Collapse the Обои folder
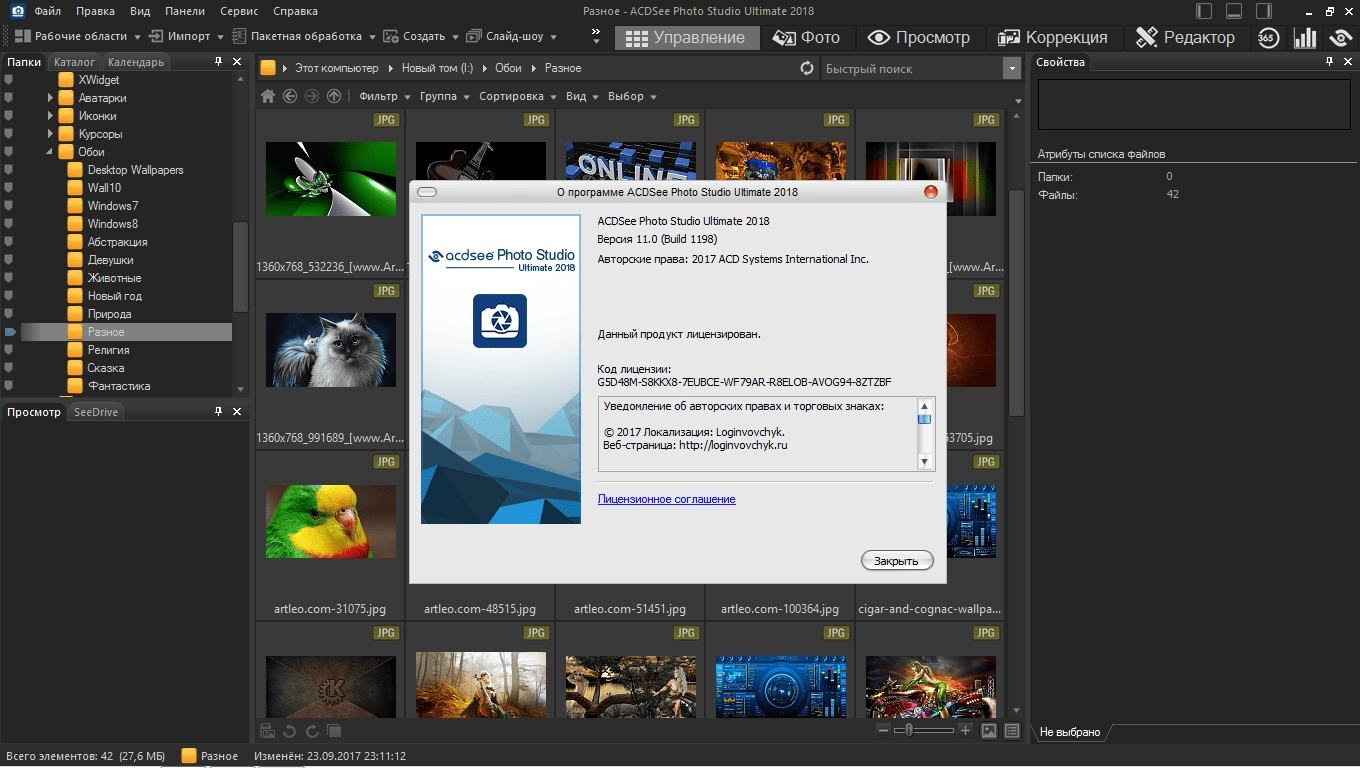Screen dimensions: 1360x768 (50, 152)
